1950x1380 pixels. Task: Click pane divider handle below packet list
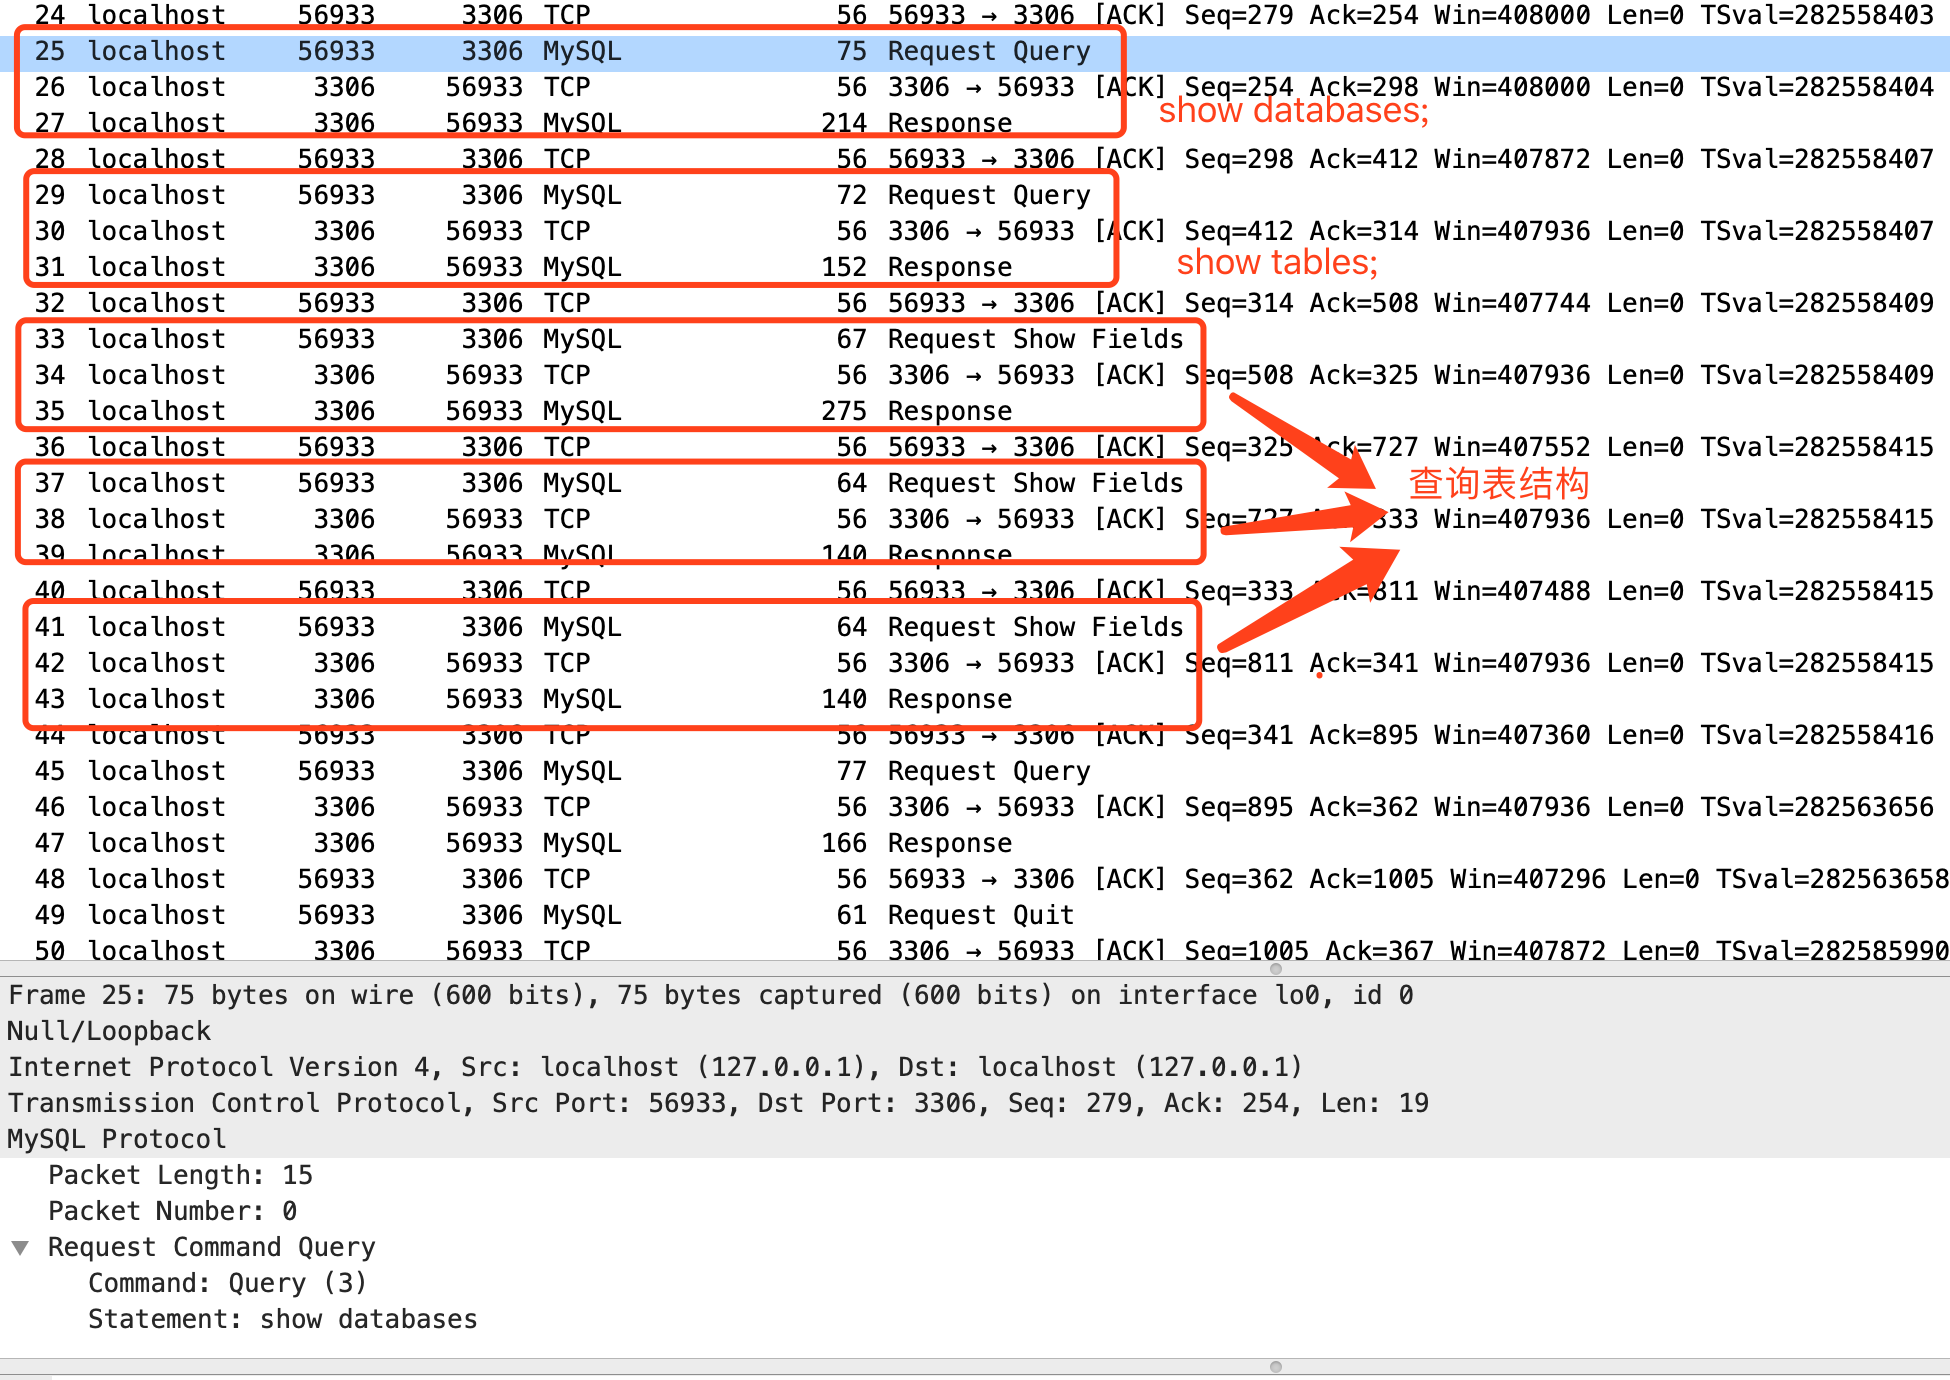pyautogui.click(x=1276, y=968)
